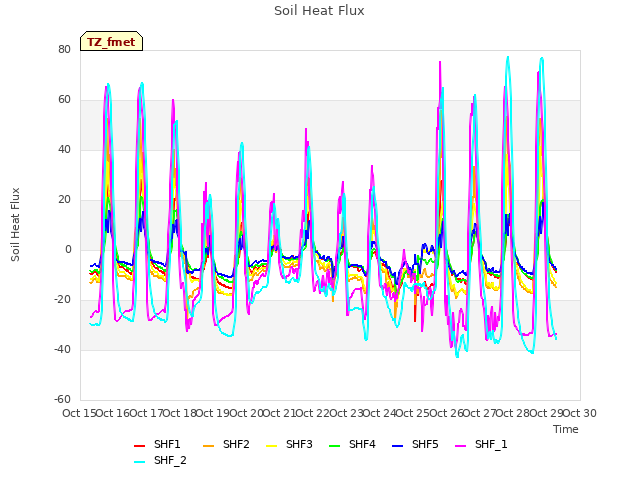640x480 pixels.
Task: Click the TZ_fmet annotation label
Action: (111, 42)
